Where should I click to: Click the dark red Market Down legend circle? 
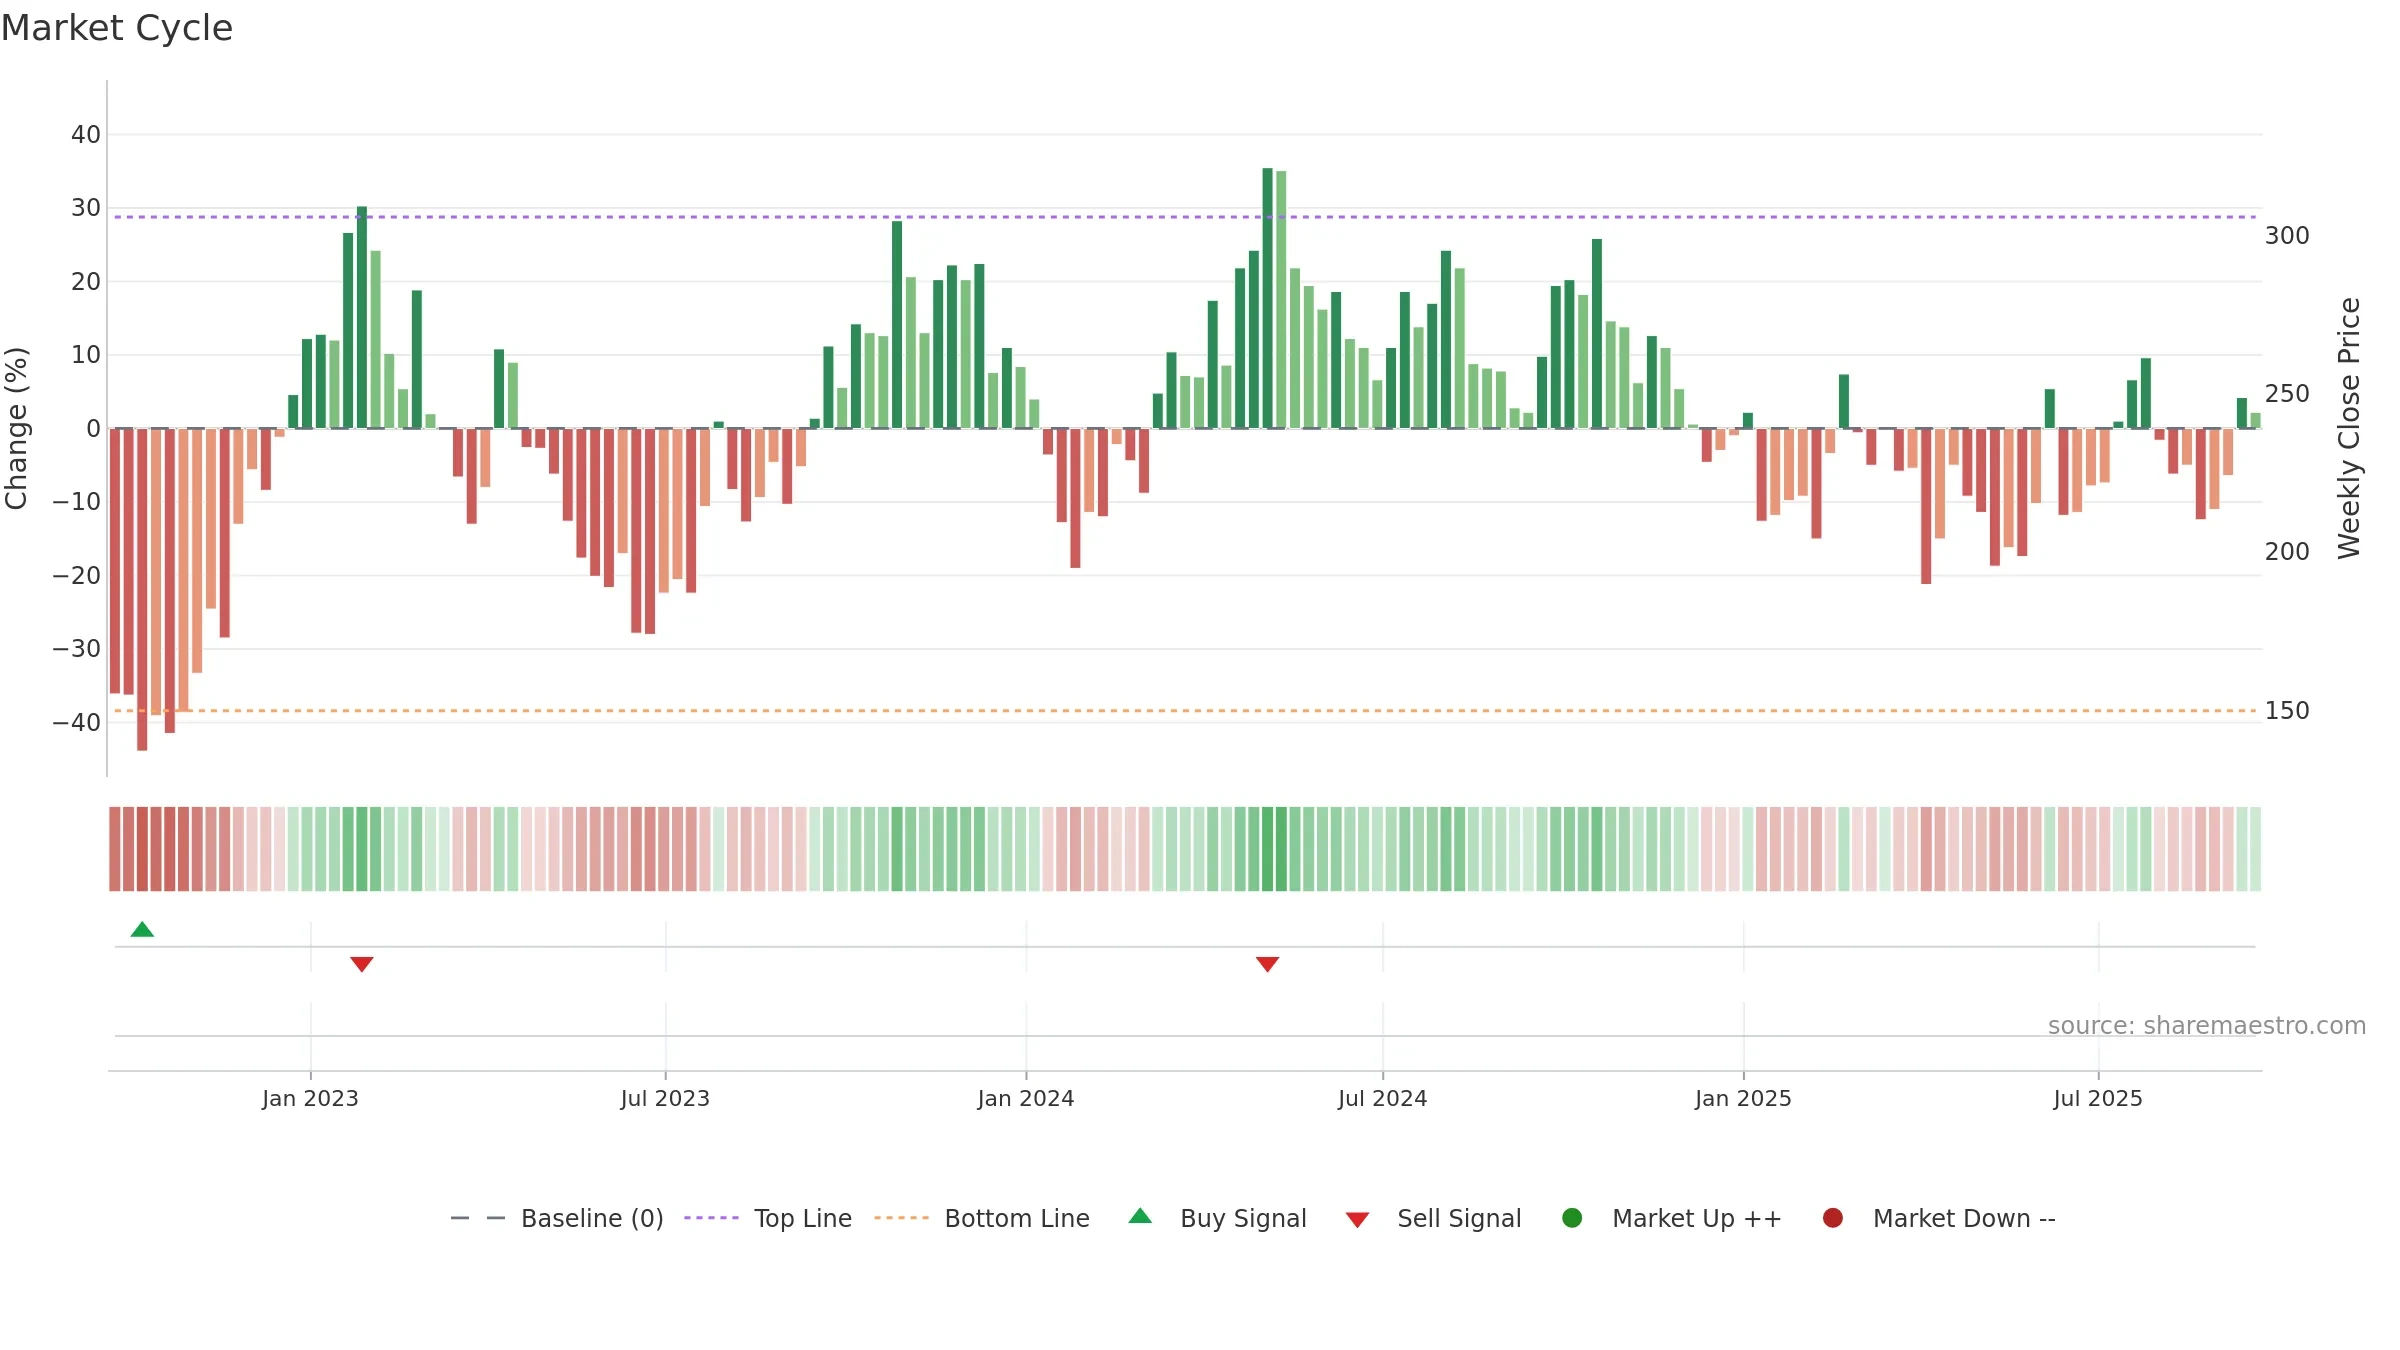coord(1833,1218)
